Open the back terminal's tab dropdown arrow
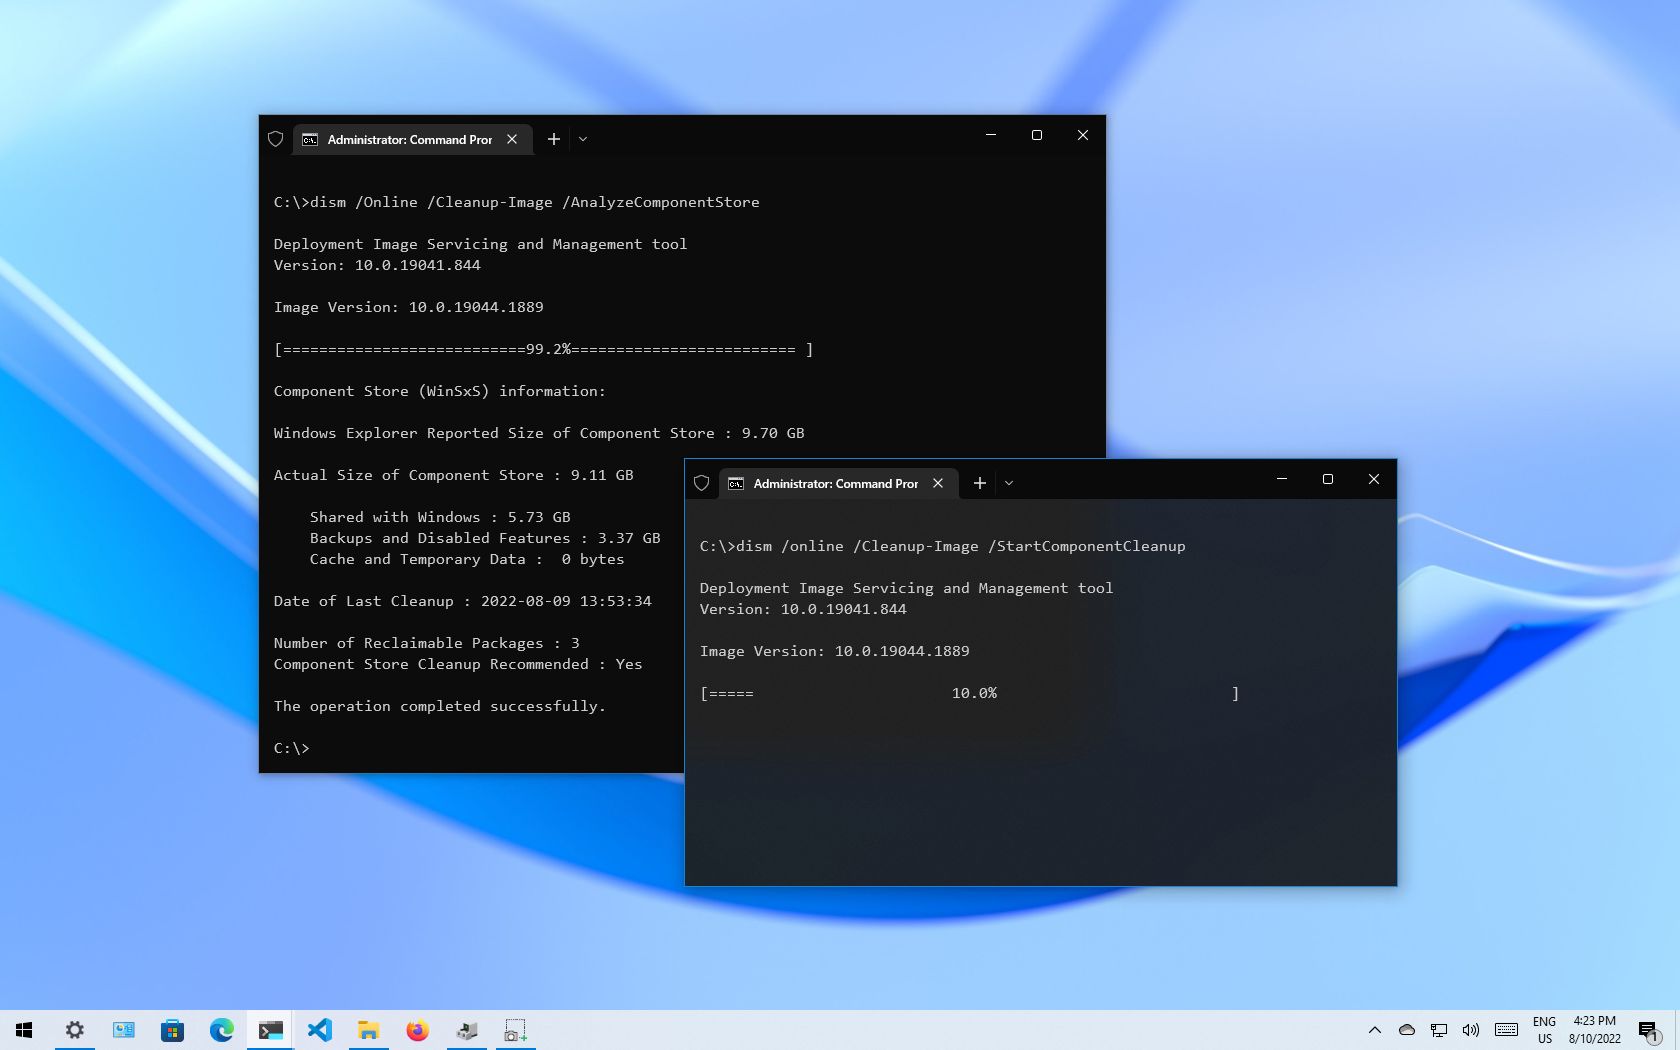The height and width of the screenshot is (1050, 1680). [x=583, y=139]
